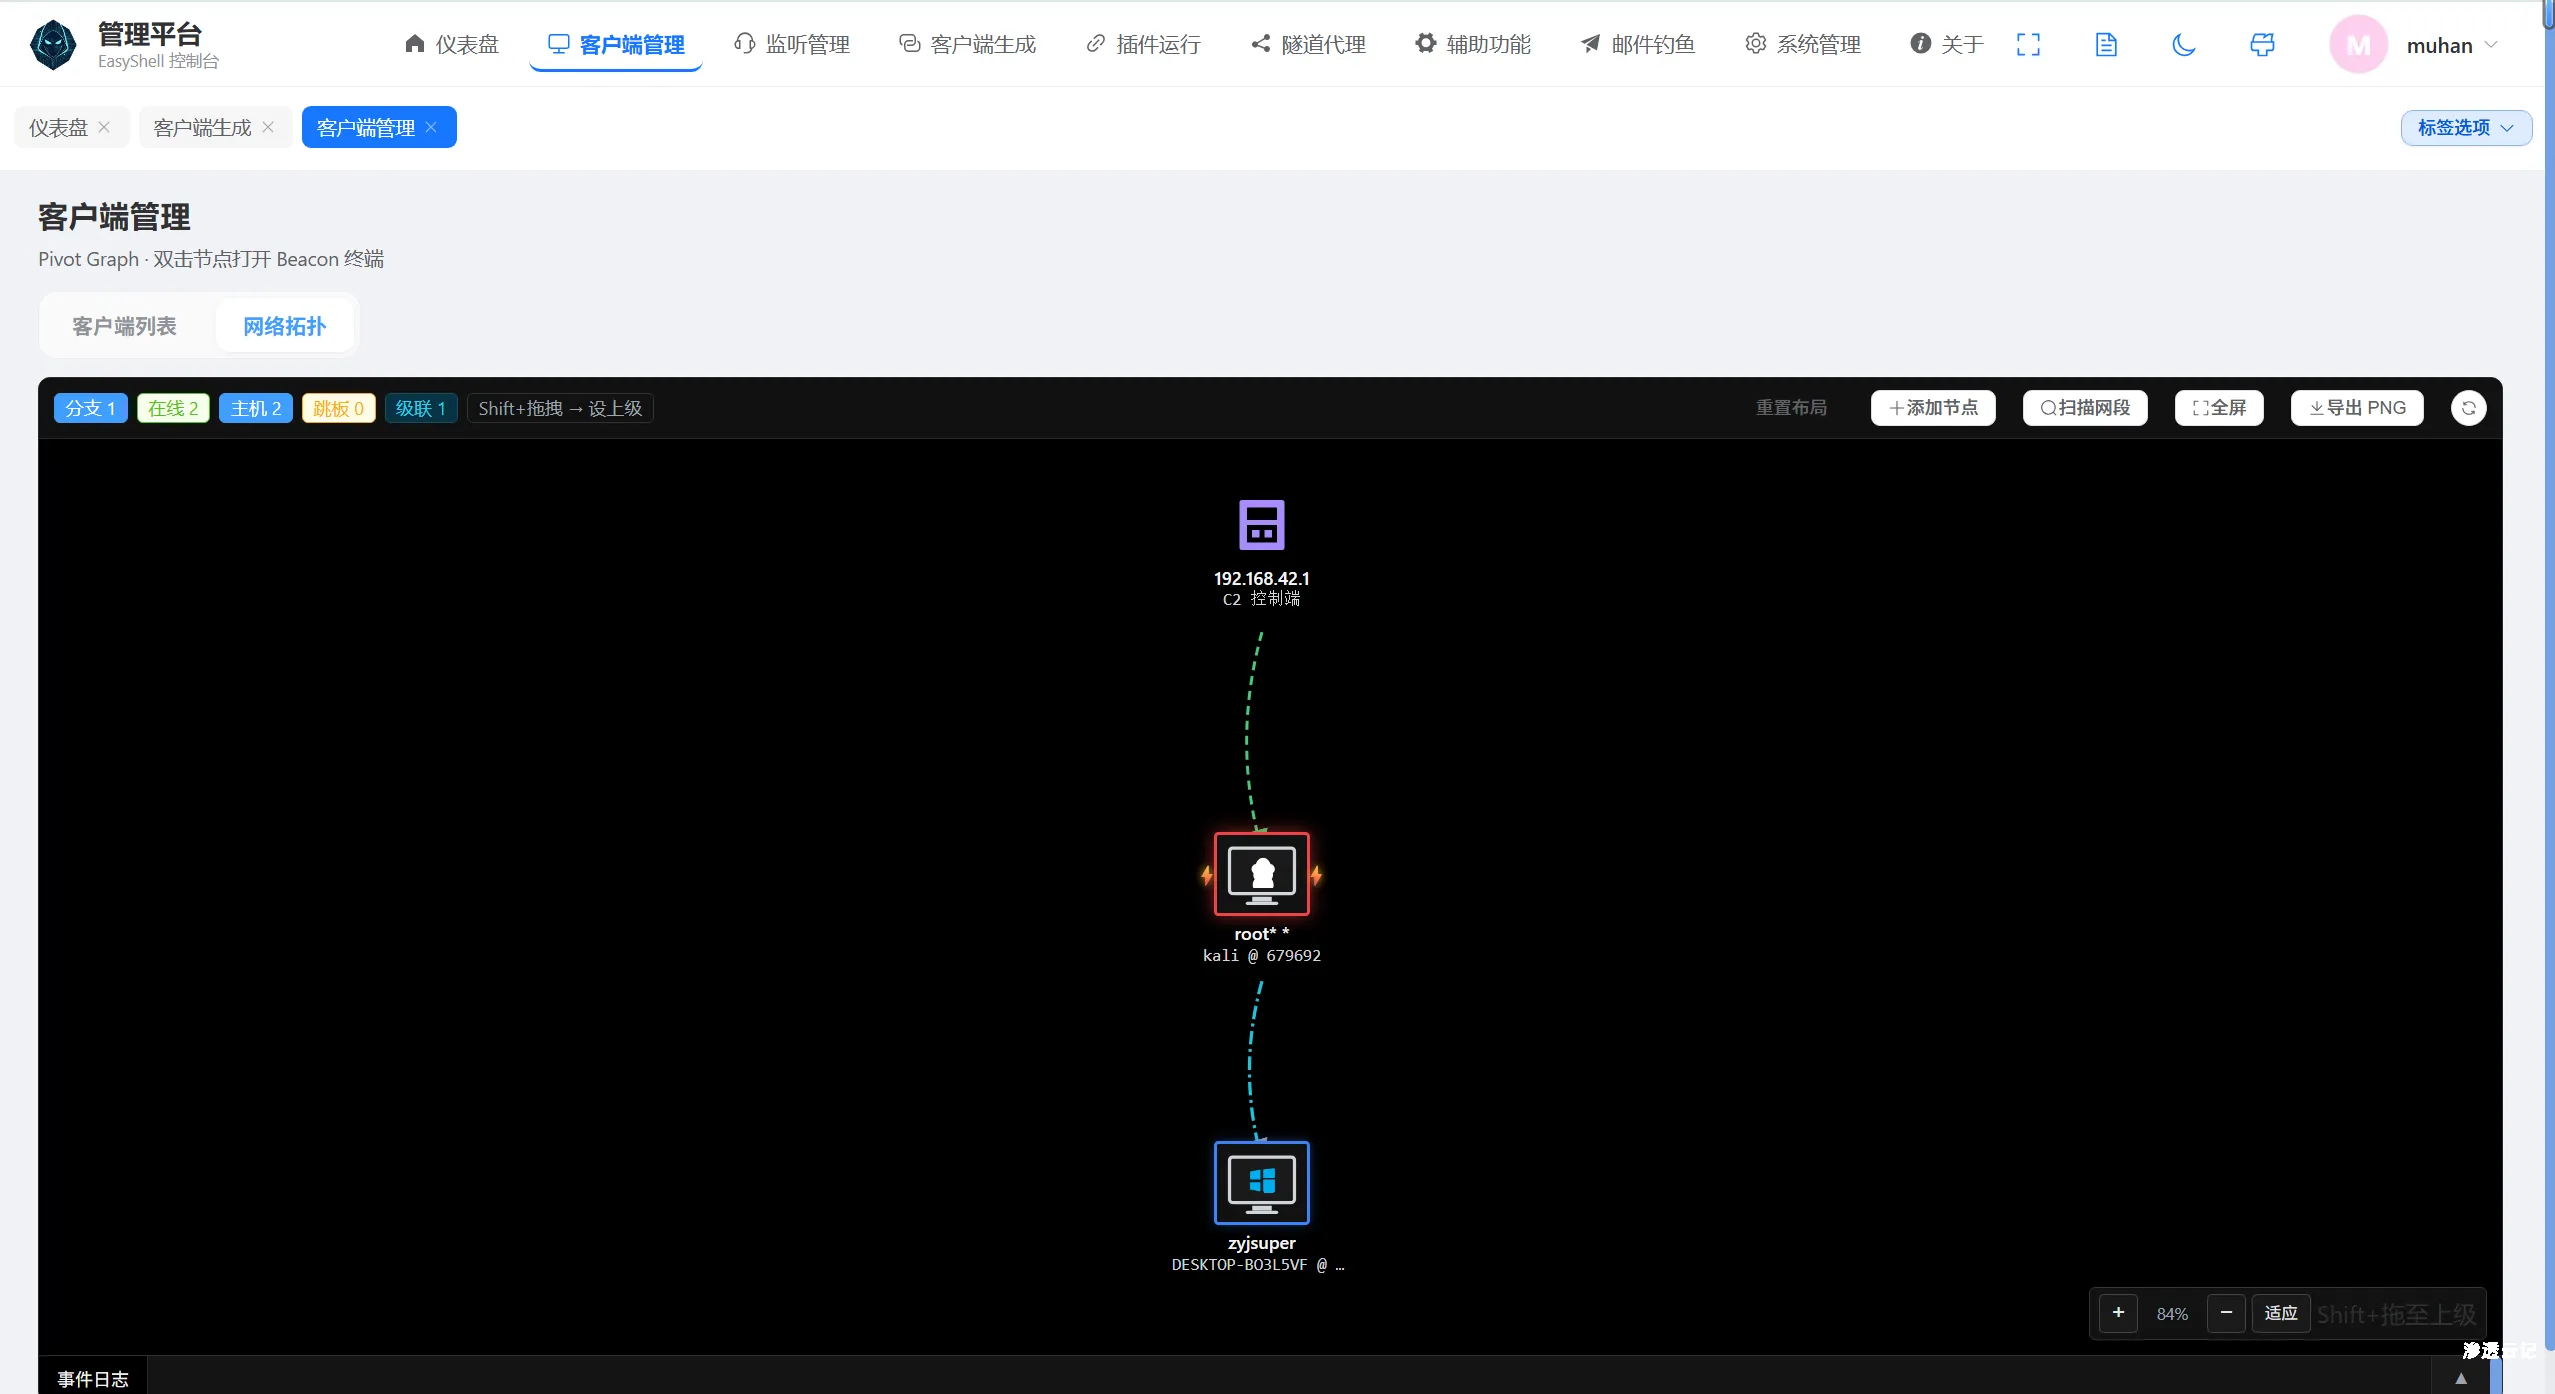Click the Shift+拖拽 → 设上级 hint tag

(560, 408)
